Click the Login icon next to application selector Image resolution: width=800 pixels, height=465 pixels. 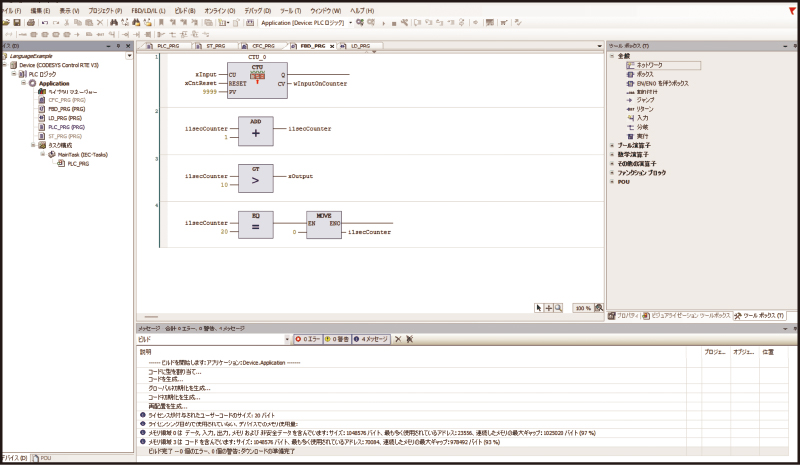tap(360, 22)
